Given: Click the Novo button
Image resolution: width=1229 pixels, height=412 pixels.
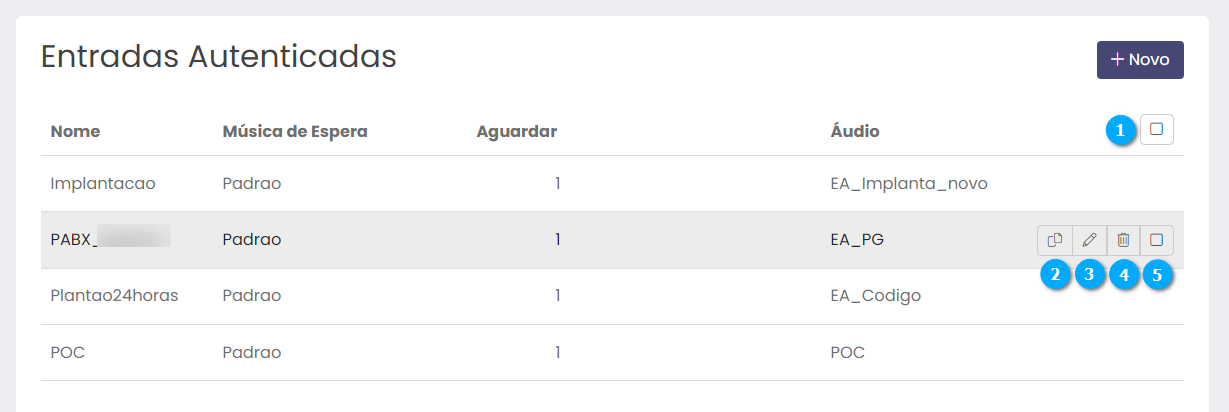Looking at the screenshot, I should pos(1140,60).
